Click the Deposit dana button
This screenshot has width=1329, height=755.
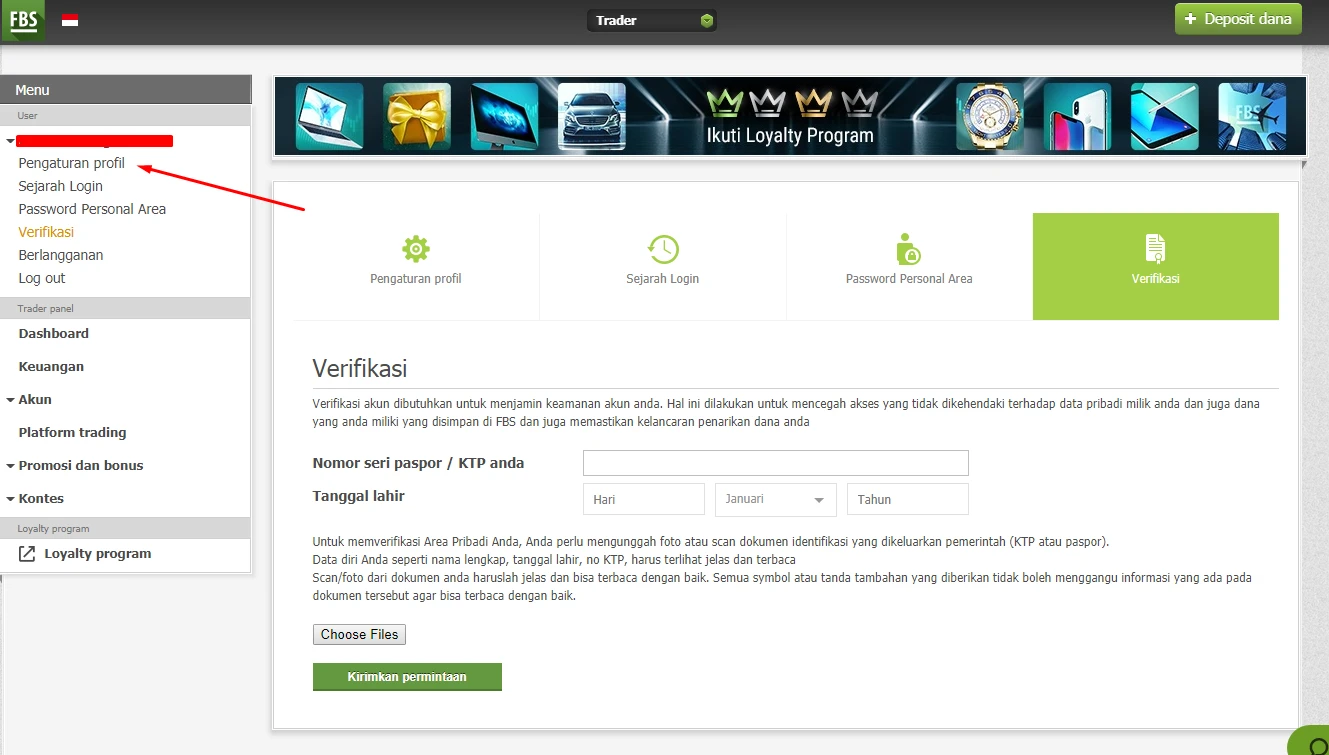(1238, 19)
